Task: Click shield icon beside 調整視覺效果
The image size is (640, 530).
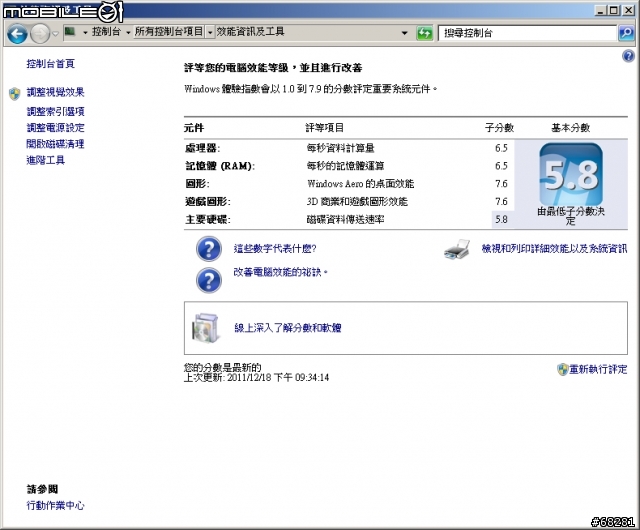Action: (15, 94)
